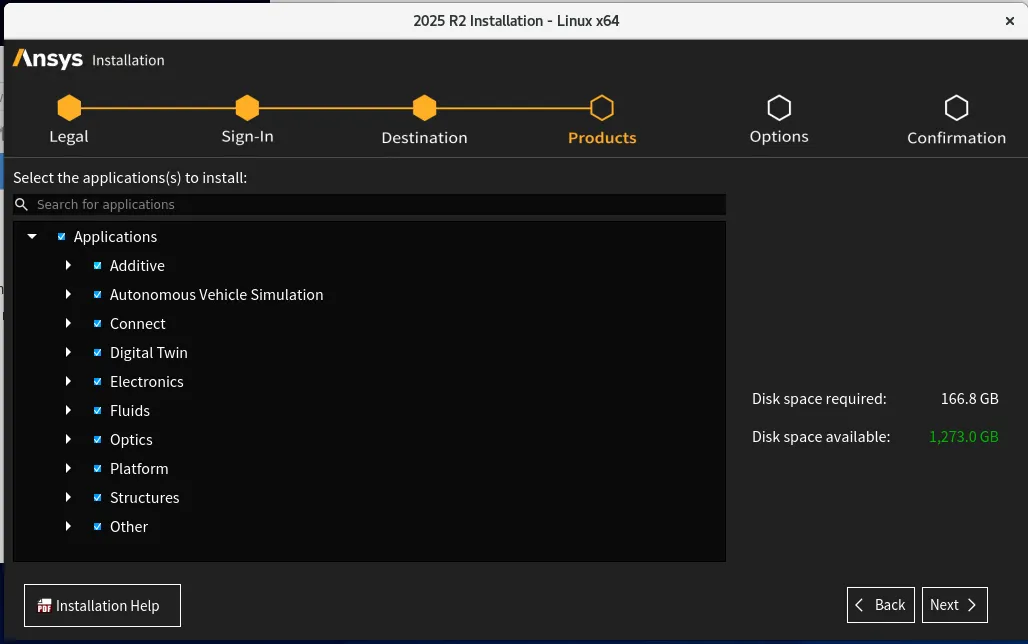The image size is (1028, 644).
Task: Expand the Autonomous Vehicle Simulation arrow
Action: tap(68, 294)
